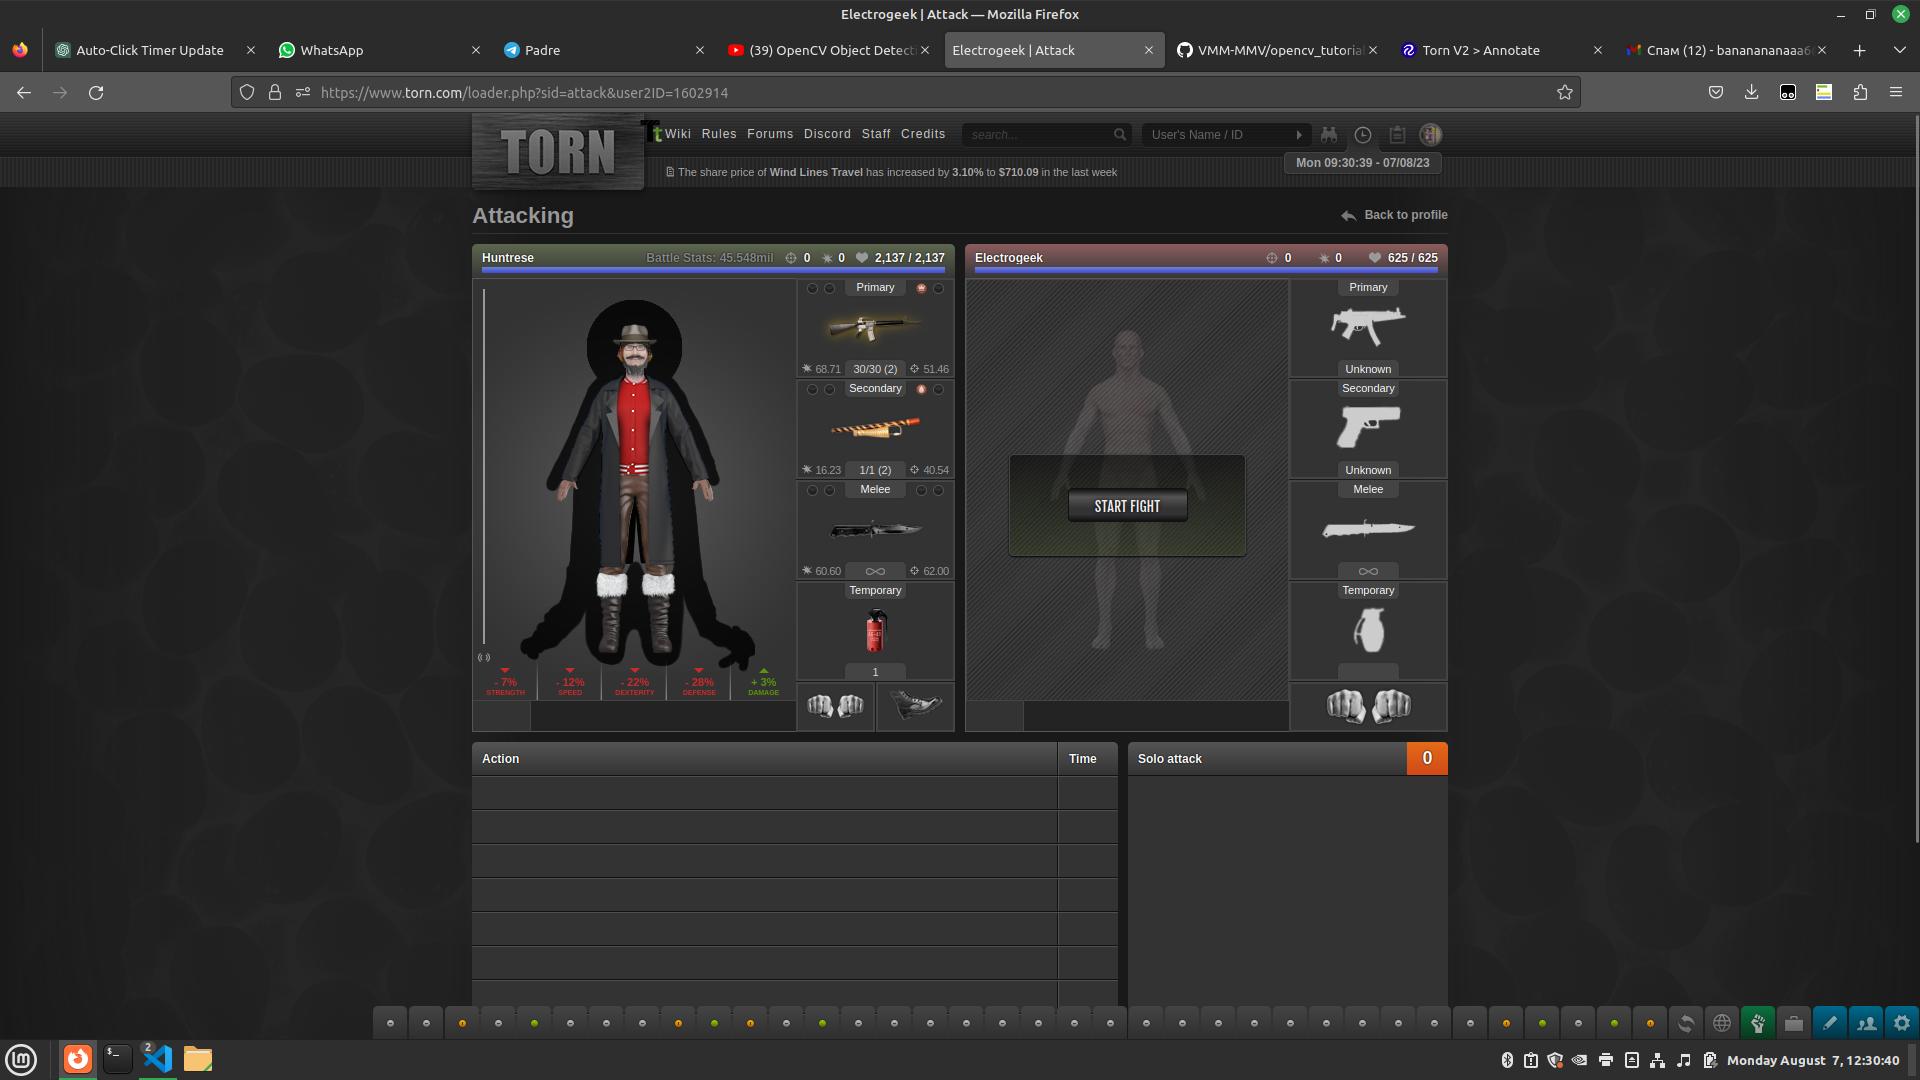Screen dimensions: 1920x1080
Task: Click Electrogeek's fists icon
Action: 1367,706
